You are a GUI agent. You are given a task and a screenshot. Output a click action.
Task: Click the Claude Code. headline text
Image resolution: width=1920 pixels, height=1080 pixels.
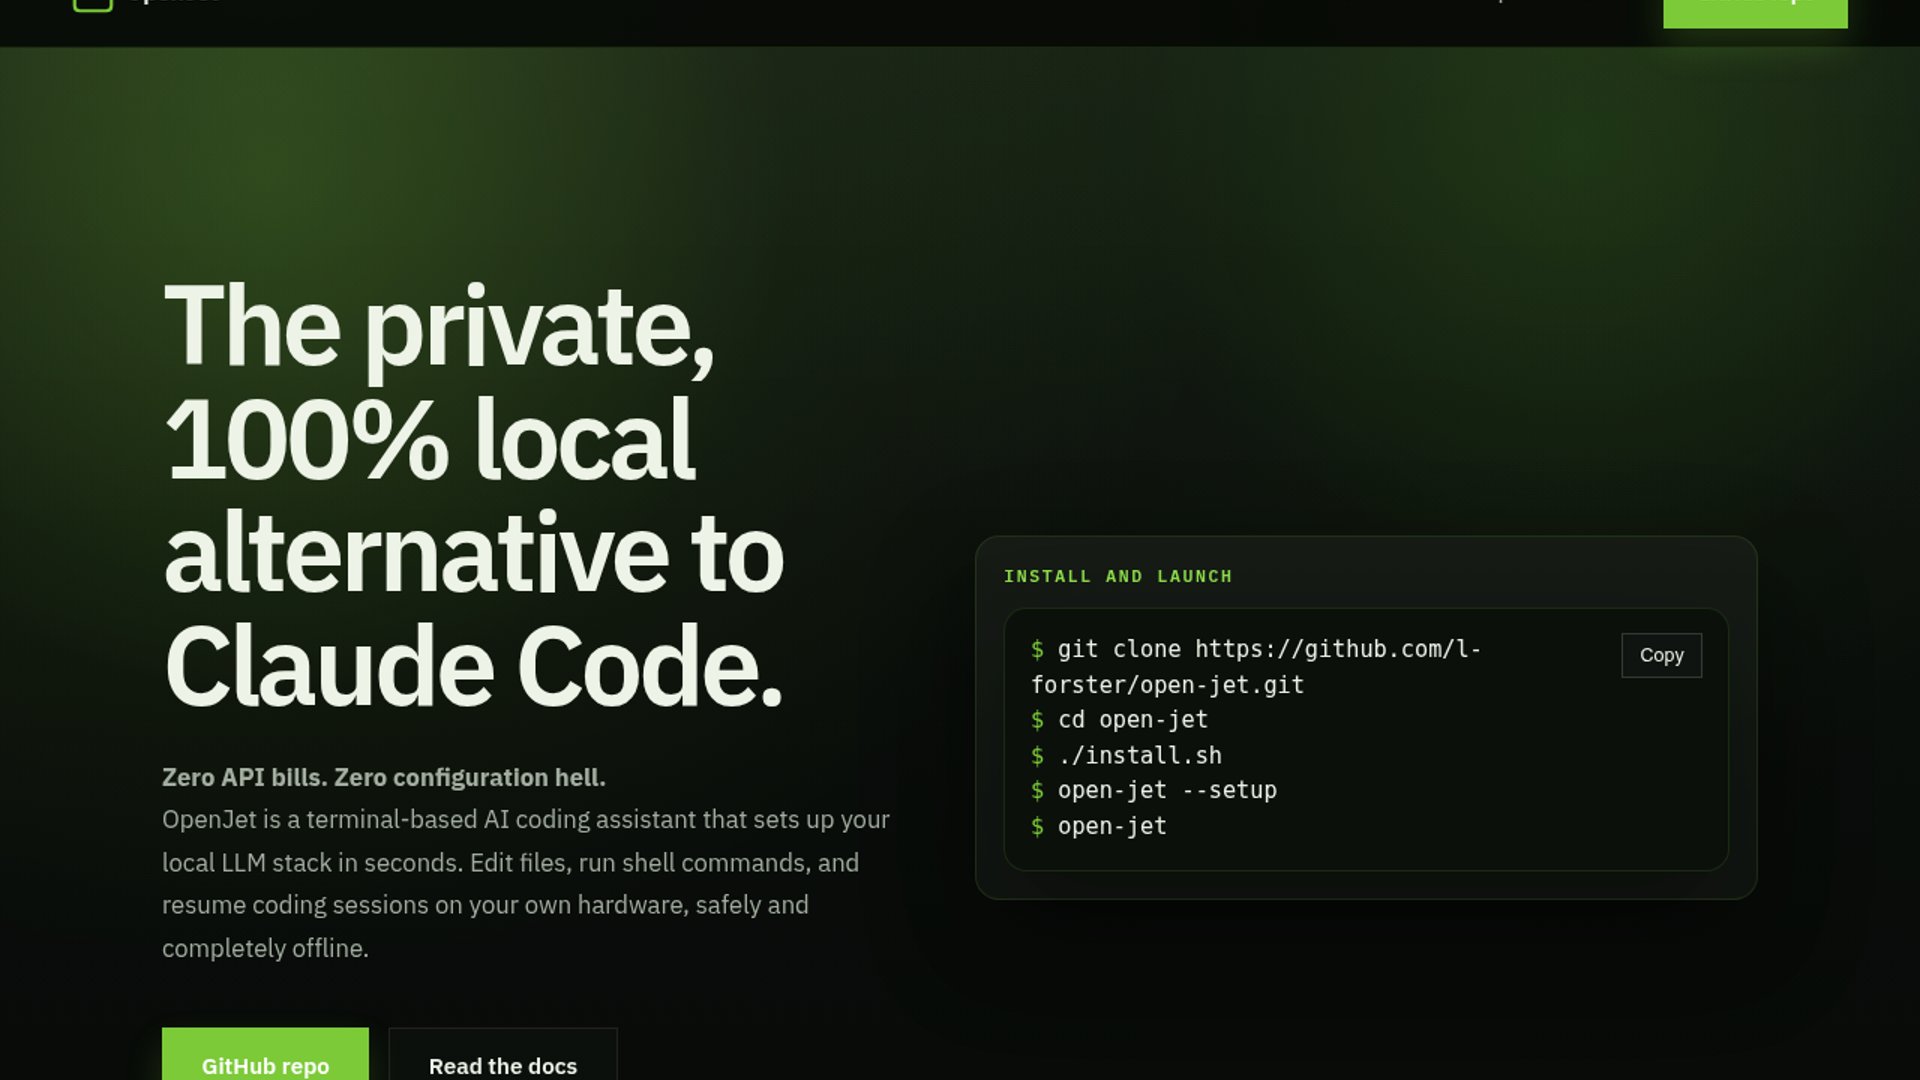474,667
